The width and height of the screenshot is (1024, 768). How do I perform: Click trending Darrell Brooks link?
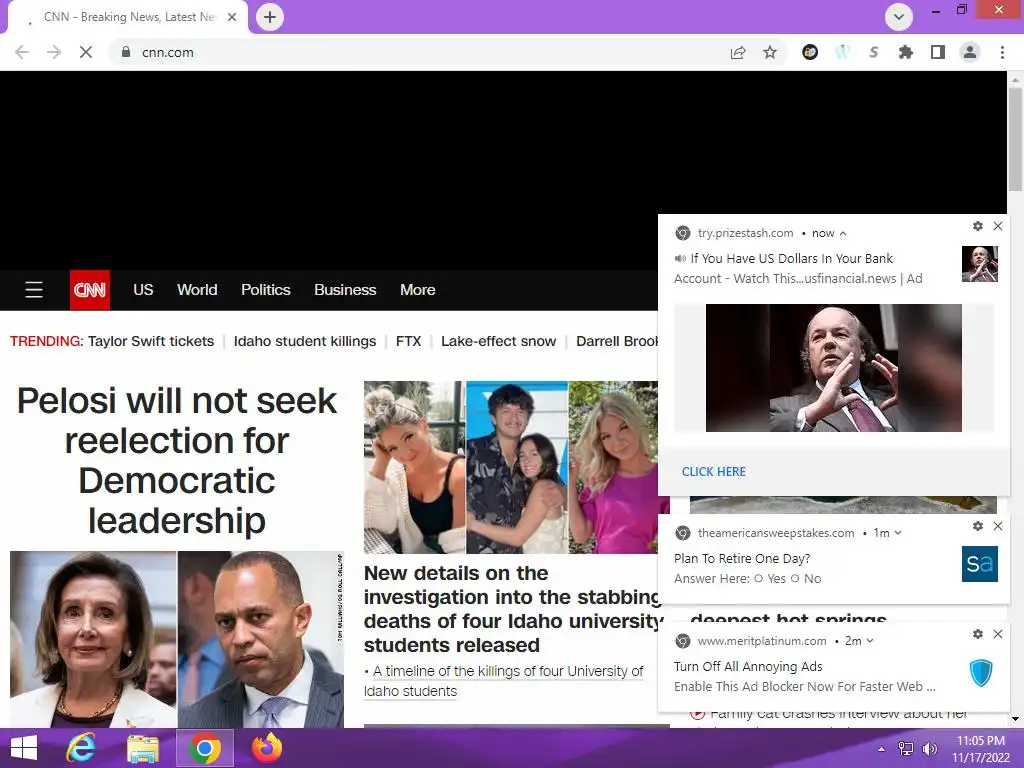(x=616, y=342)
